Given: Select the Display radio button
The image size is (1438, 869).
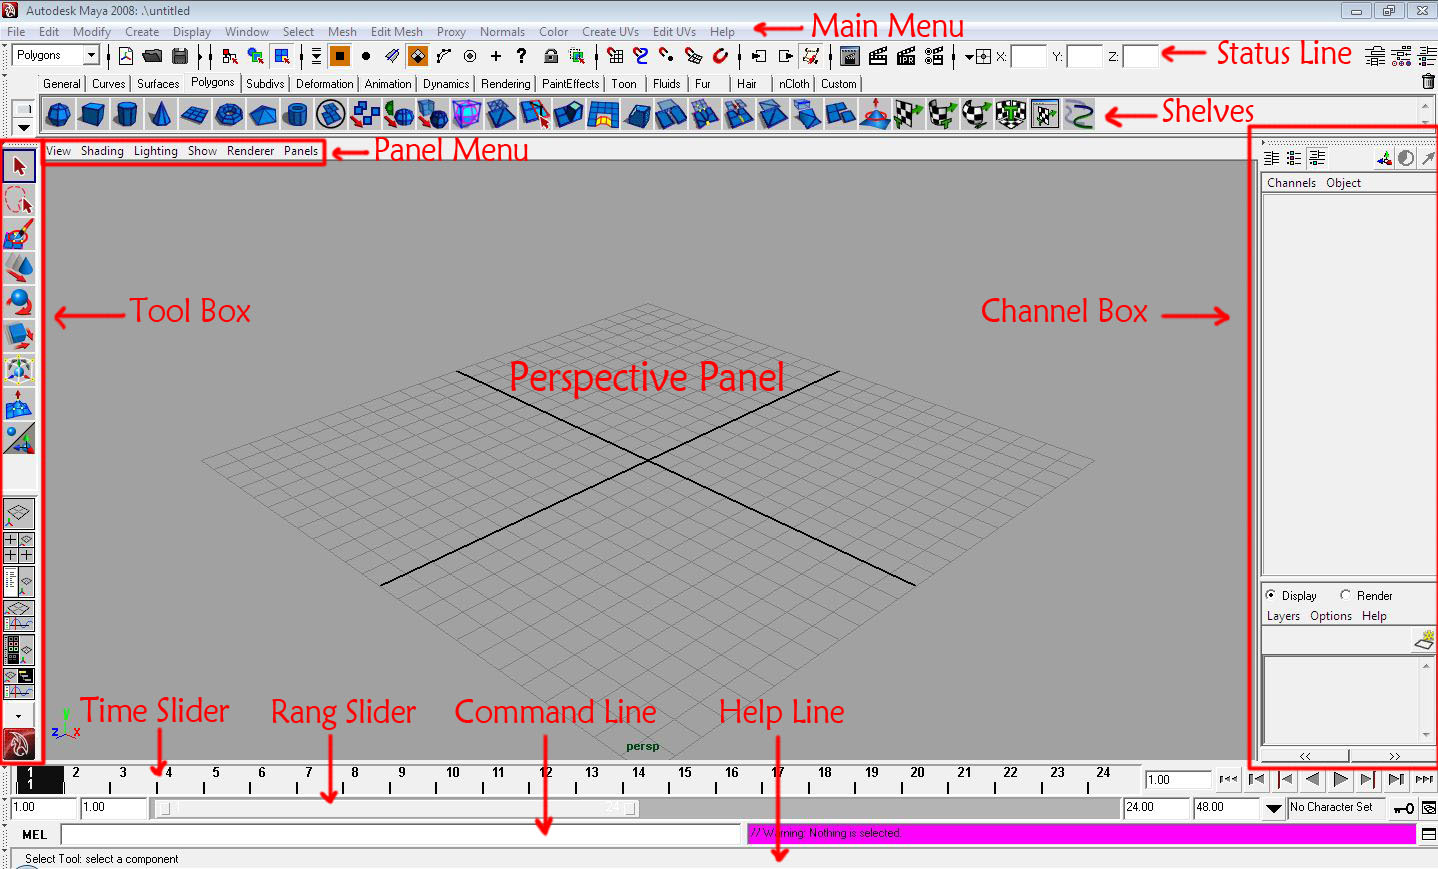Looking at the screenshot, I should (x=1271, y=595).
